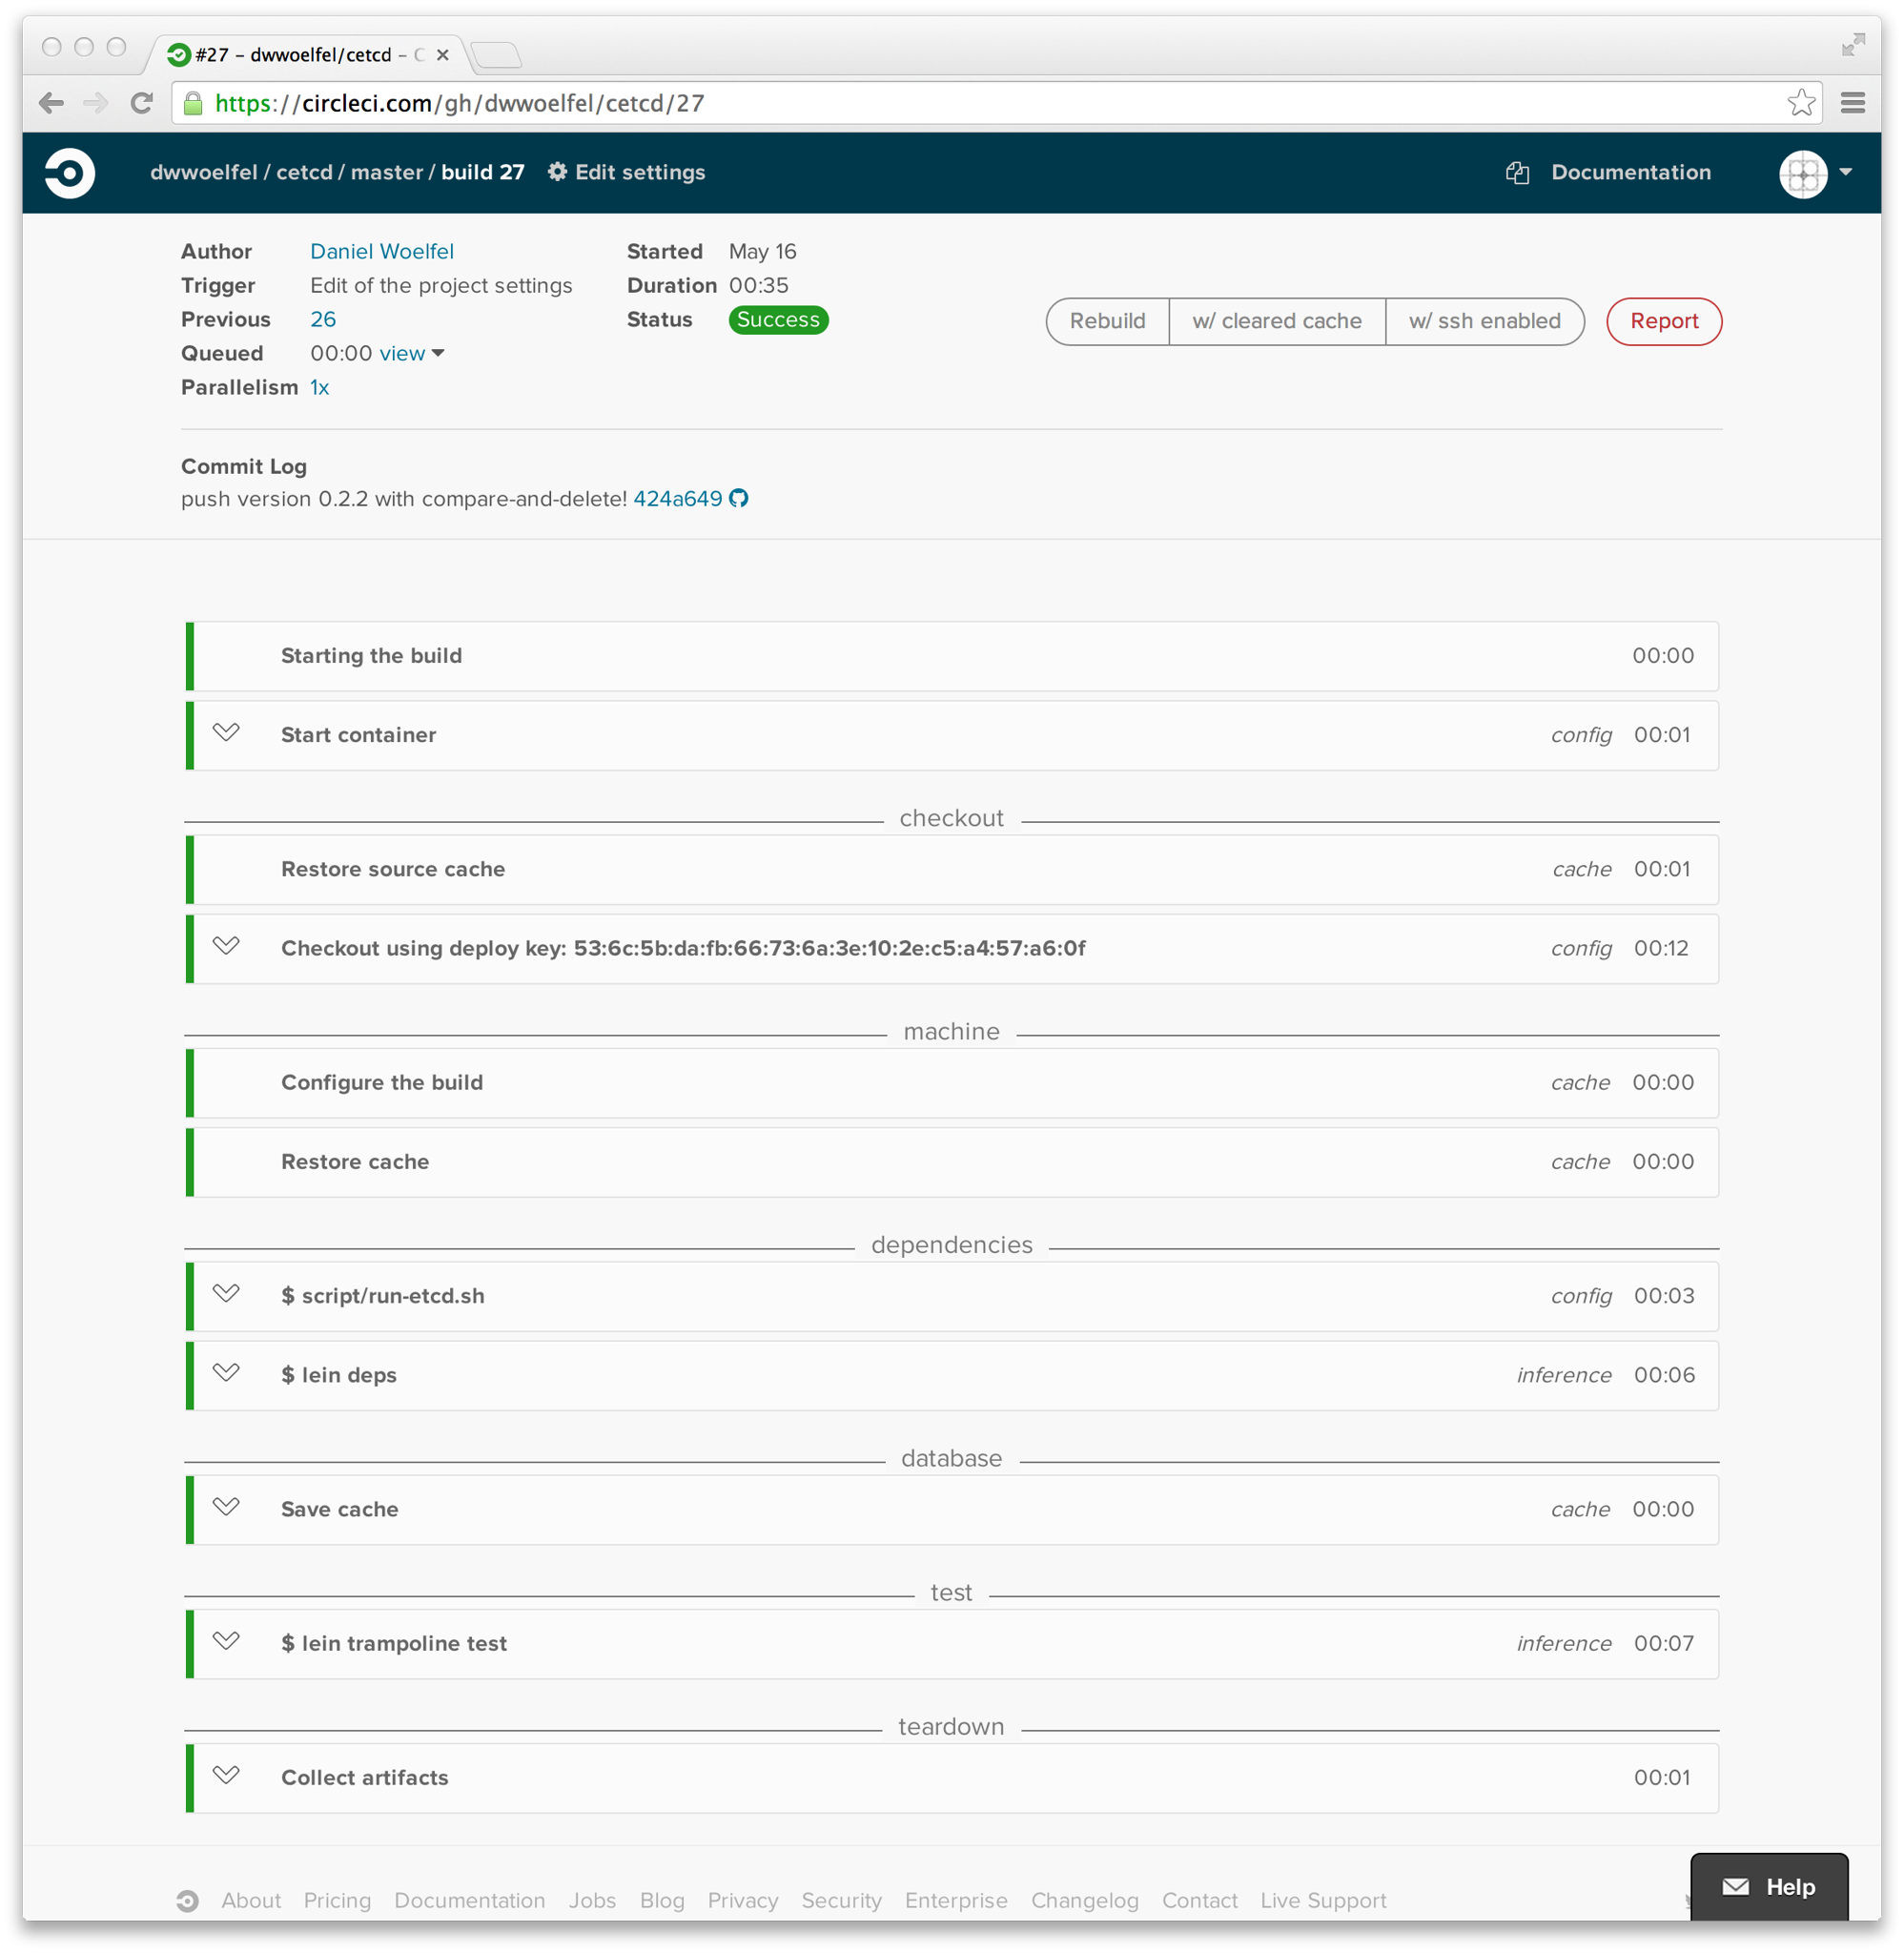Expand the Save cache step
1904x1953 pixels.
[x=226, y=1506]
